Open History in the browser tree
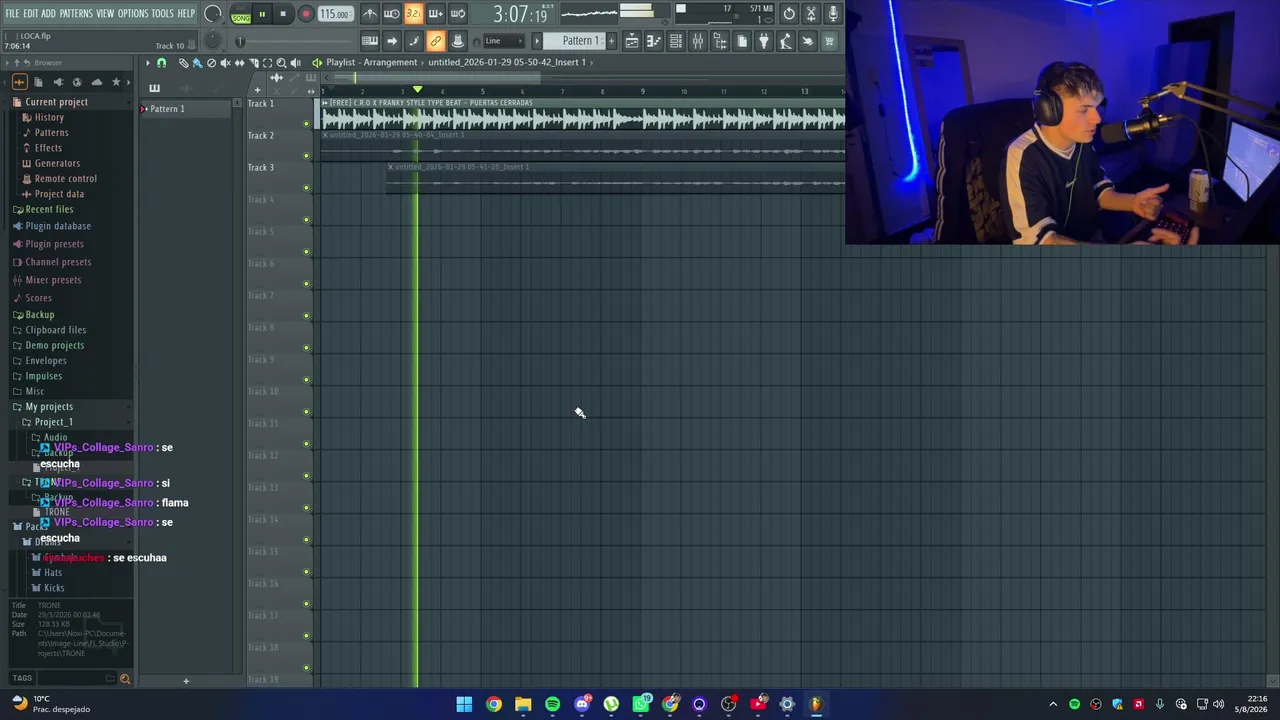The height and width of the screenshot is (720, 1280). [49, 117]
